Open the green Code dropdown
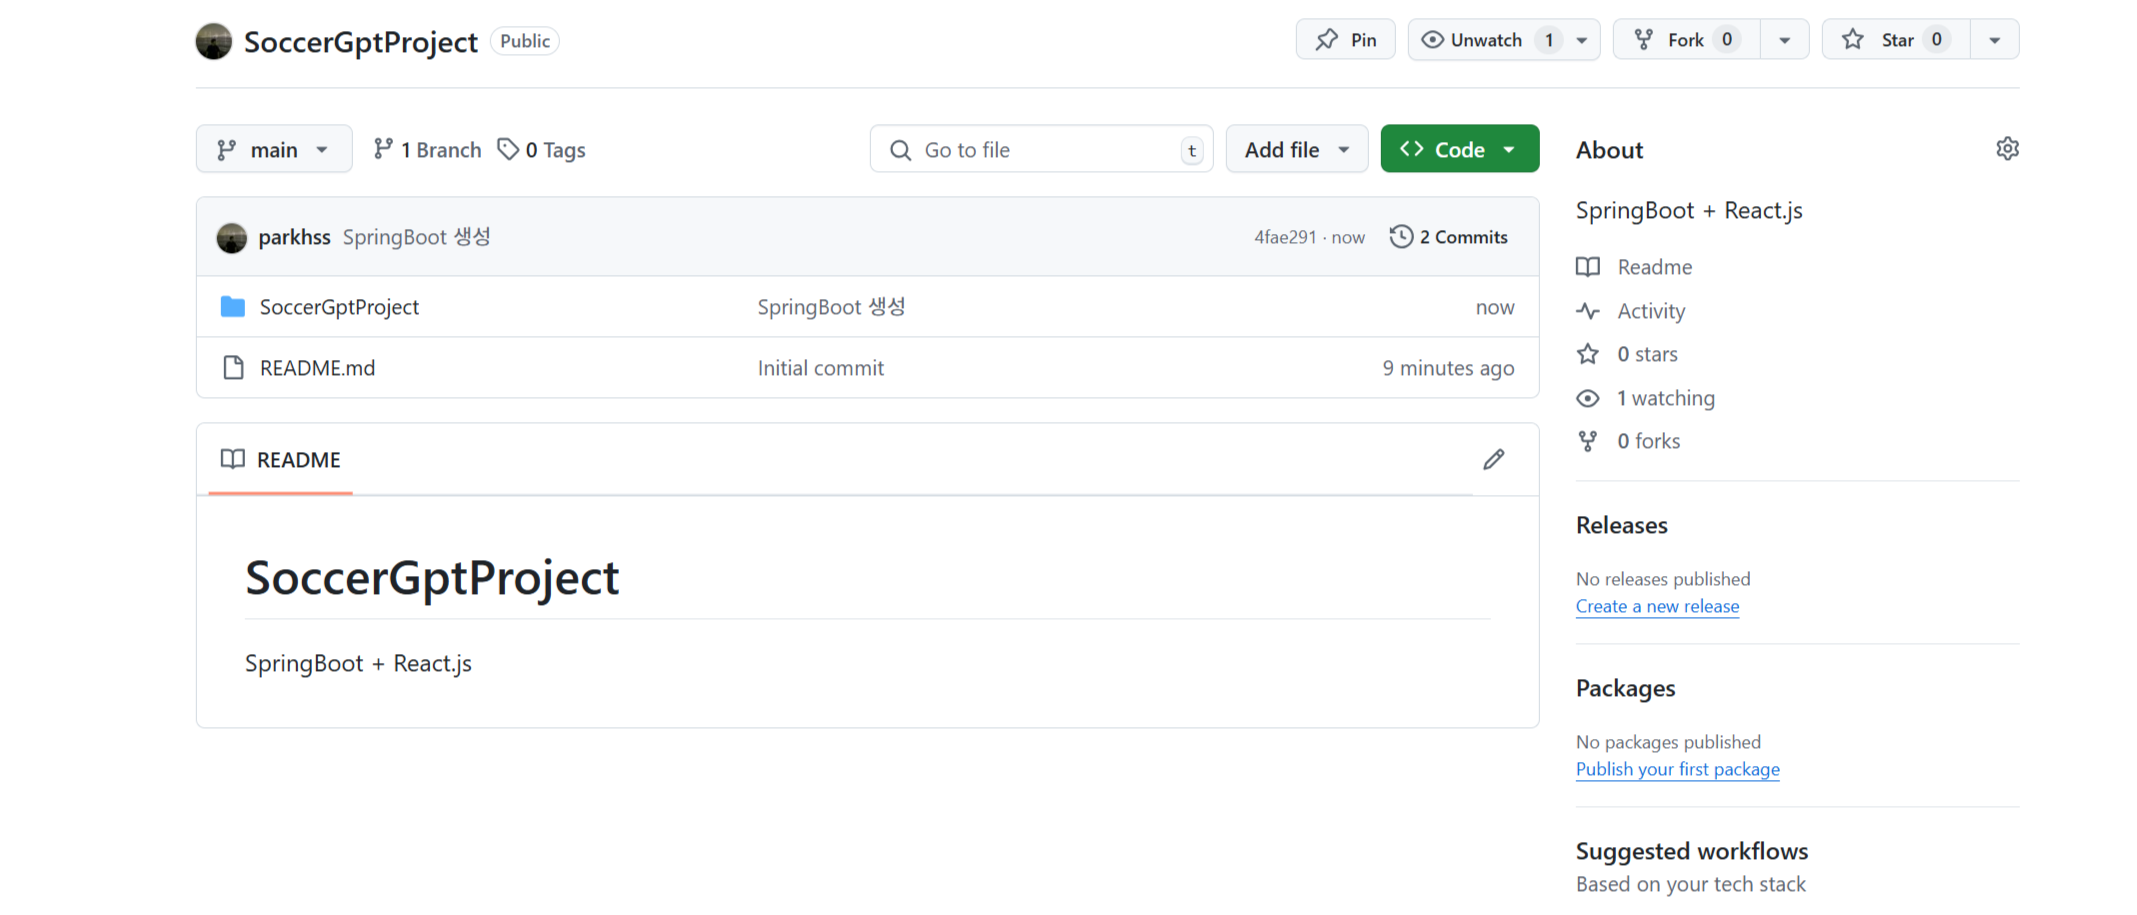Screen dimensions: 2137x915 [1459, 149]
